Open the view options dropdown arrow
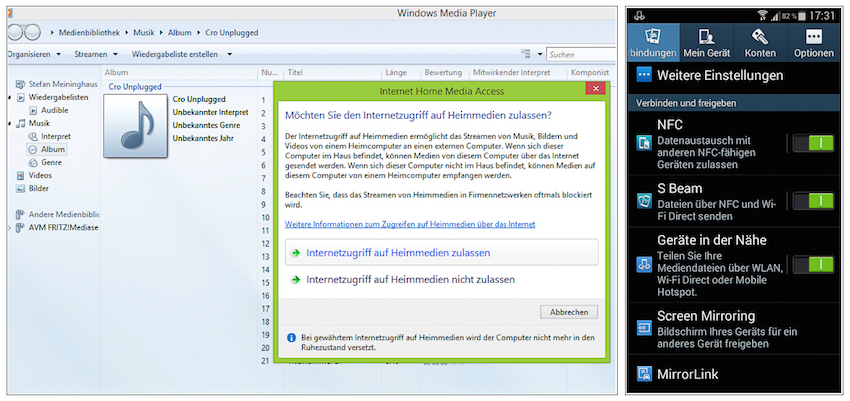Image resolution: width=850 pixels, height=401 pixels. tap(539, 54)
